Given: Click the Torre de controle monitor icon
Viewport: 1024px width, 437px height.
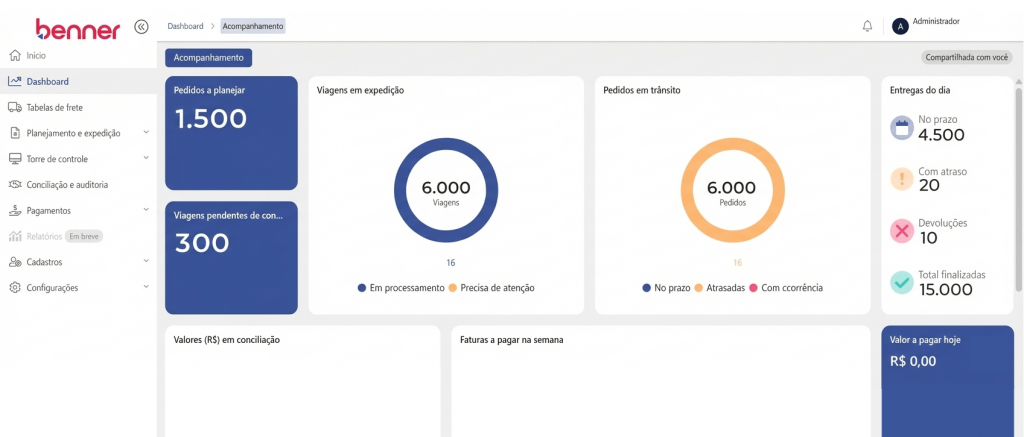Looking at the screenshot, I should (x=15, y=159).
